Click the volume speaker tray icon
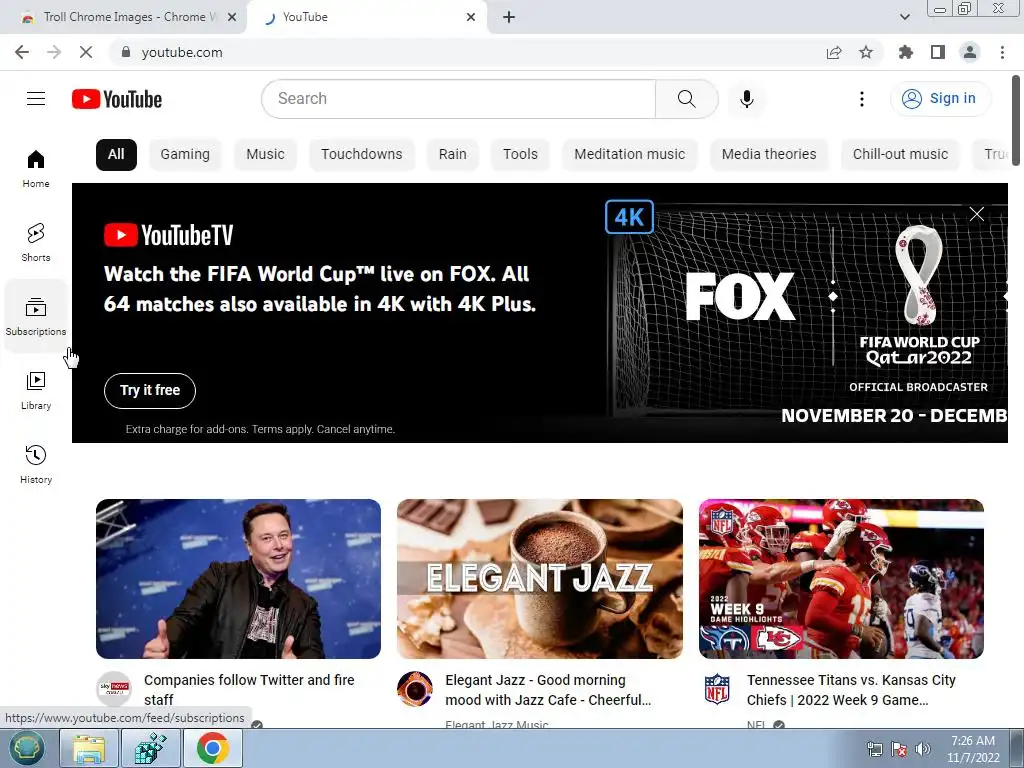 click(923, 750)
